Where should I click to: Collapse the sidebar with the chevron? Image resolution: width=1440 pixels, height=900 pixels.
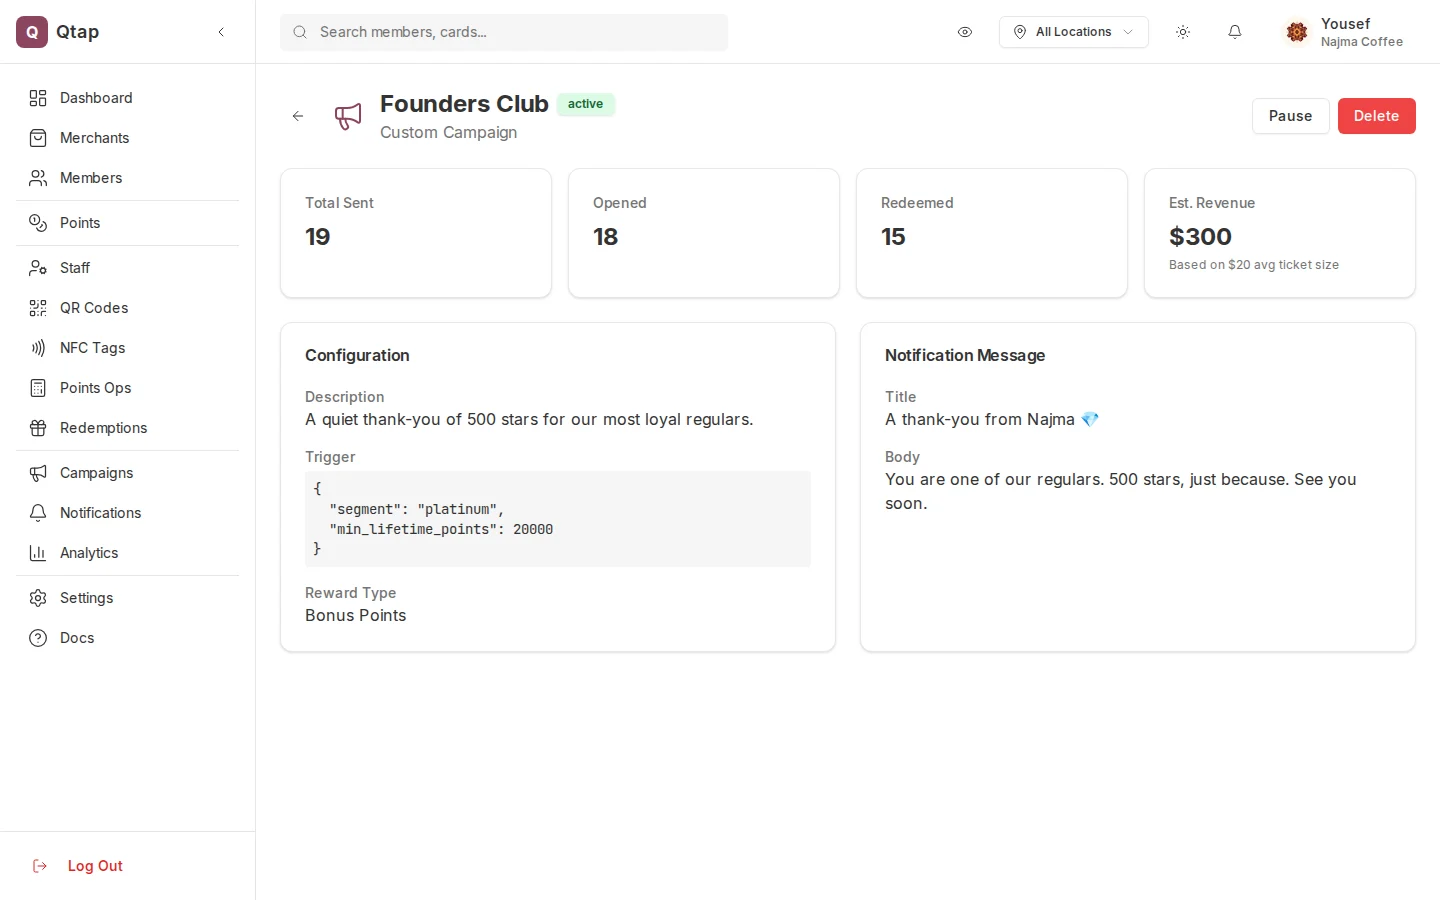coord(221,32)
